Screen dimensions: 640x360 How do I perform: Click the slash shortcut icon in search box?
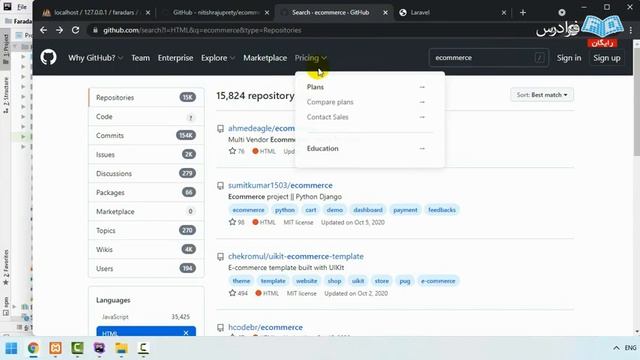[540, 58]
